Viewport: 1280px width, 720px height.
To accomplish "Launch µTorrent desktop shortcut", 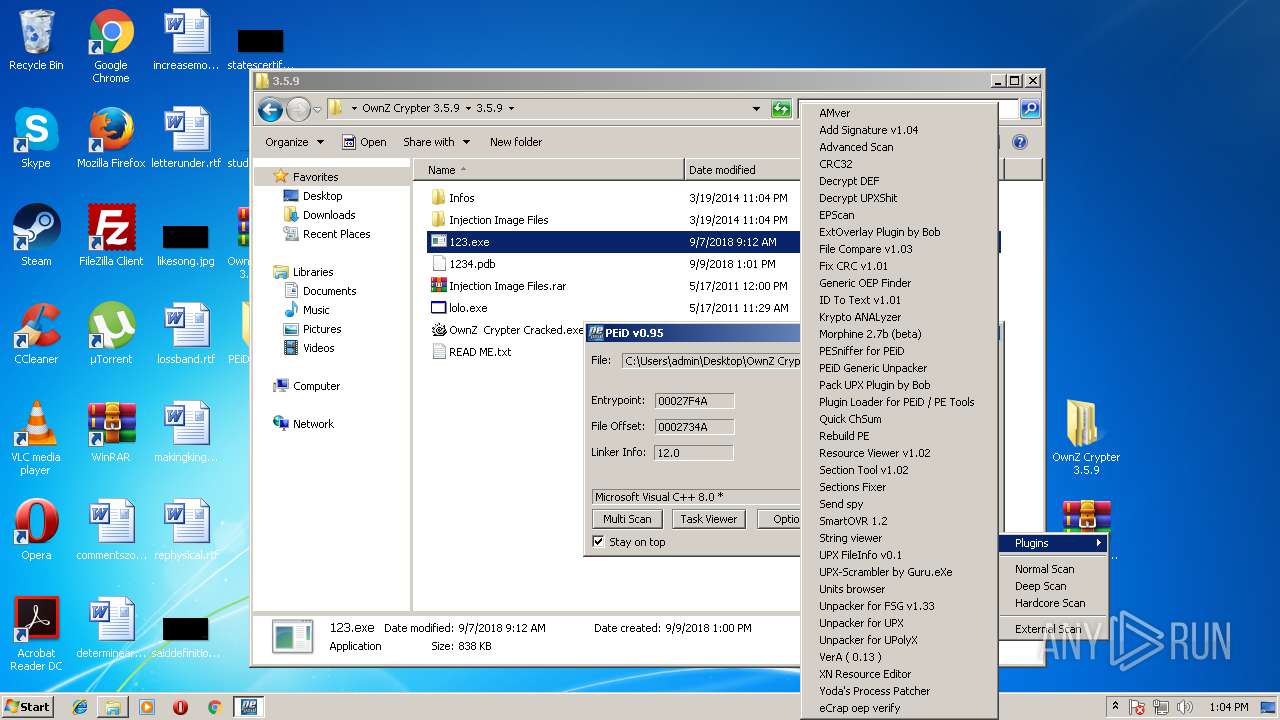I will click(111, 335).
